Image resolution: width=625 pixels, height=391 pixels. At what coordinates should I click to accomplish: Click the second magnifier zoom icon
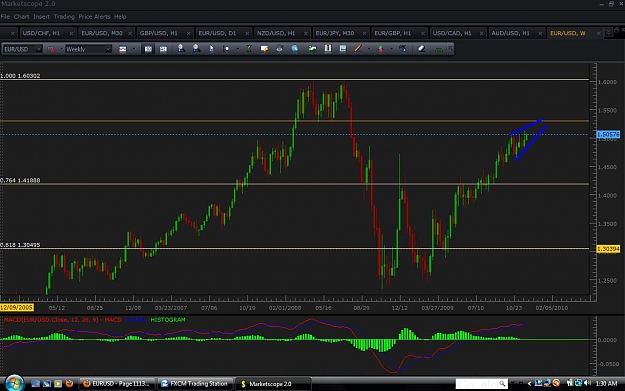(196, 49)
